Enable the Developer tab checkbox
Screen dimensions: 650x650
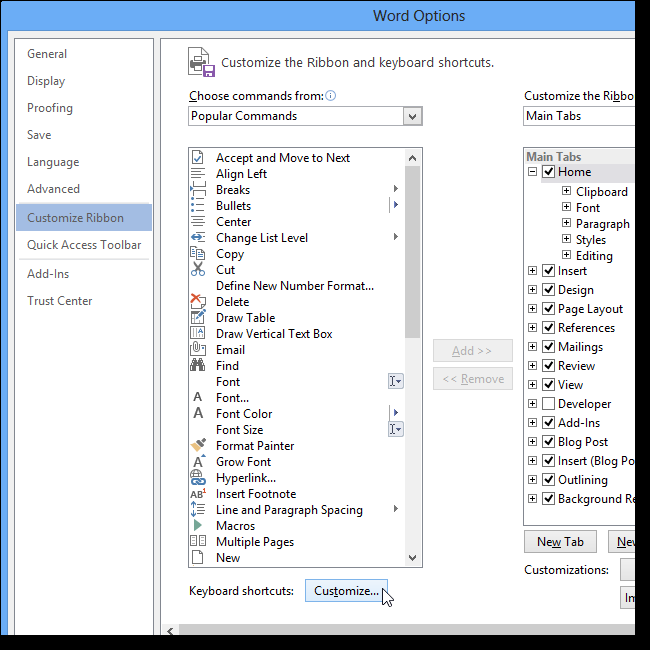pos(548,404)
